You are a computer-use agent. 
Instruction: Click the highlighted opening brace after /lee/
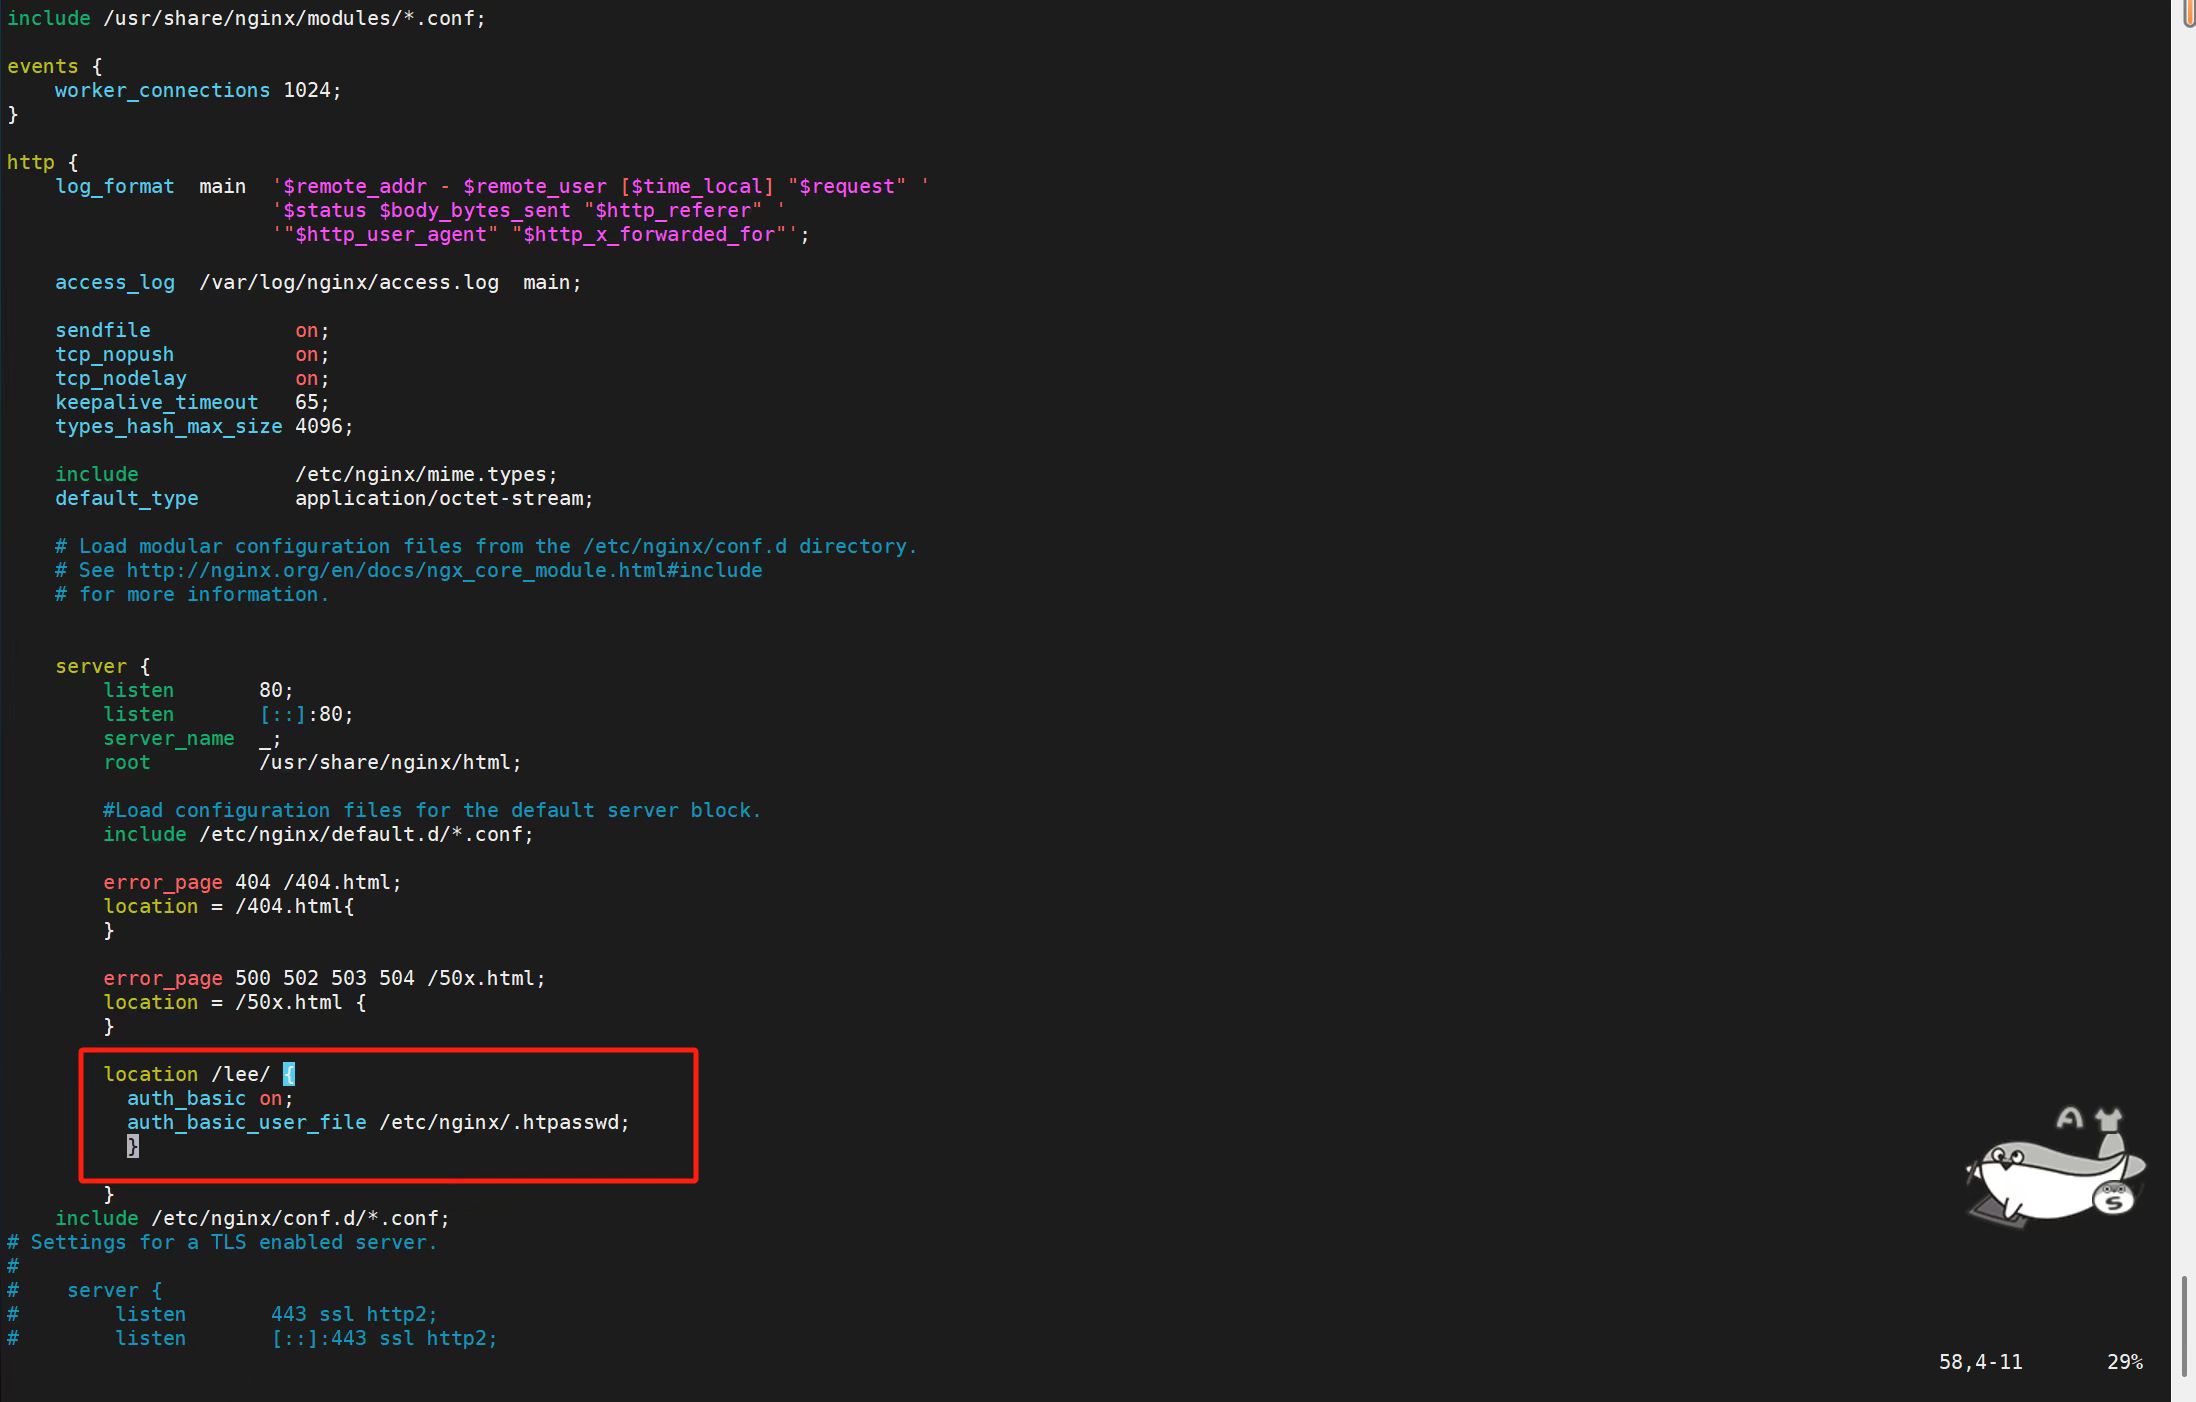[x=289, y=1074]
